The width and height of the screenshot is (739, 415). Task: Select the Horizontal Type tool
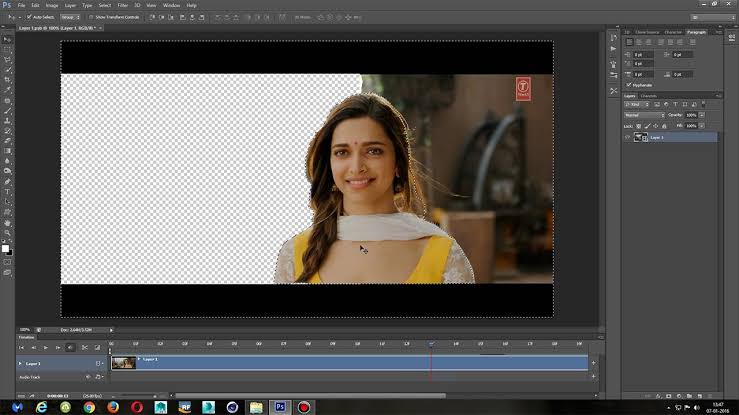pos(7,192)
